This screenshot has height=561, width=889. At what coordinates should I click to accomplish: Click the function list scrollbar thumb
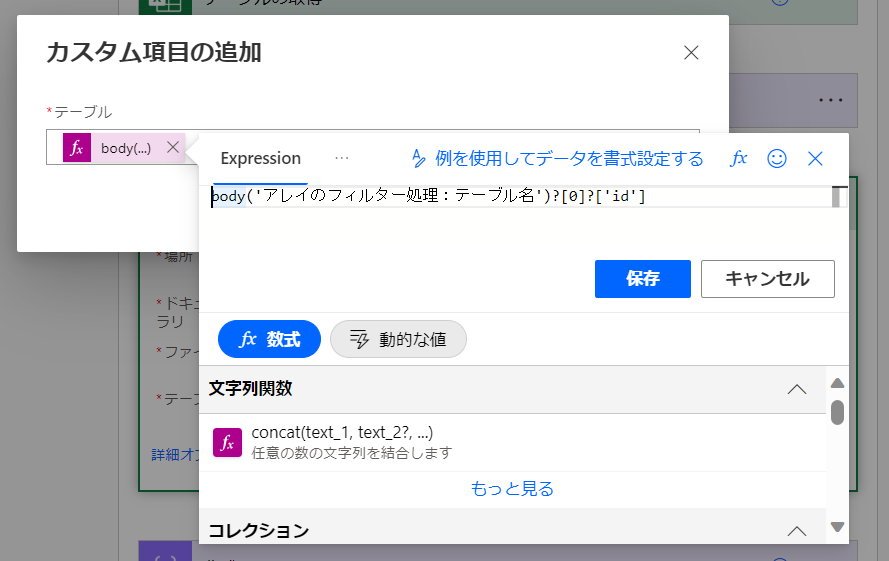click(x=837, y=412)
